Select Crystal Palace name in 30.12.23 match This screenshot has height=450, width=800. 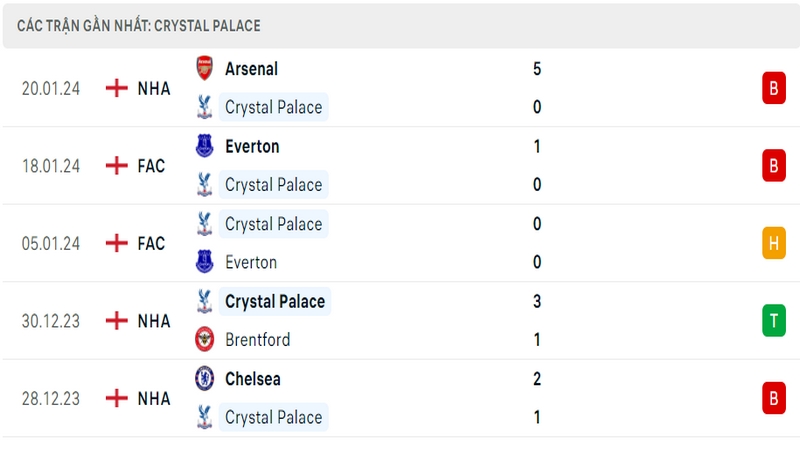point(275,302)
